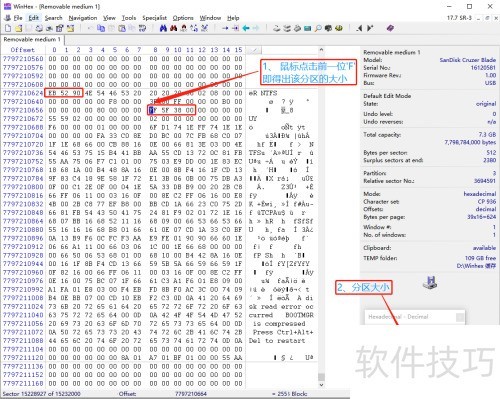Click the Clipboard 'available' value
Screen dimensions: 500x399
tap(484, 248)
